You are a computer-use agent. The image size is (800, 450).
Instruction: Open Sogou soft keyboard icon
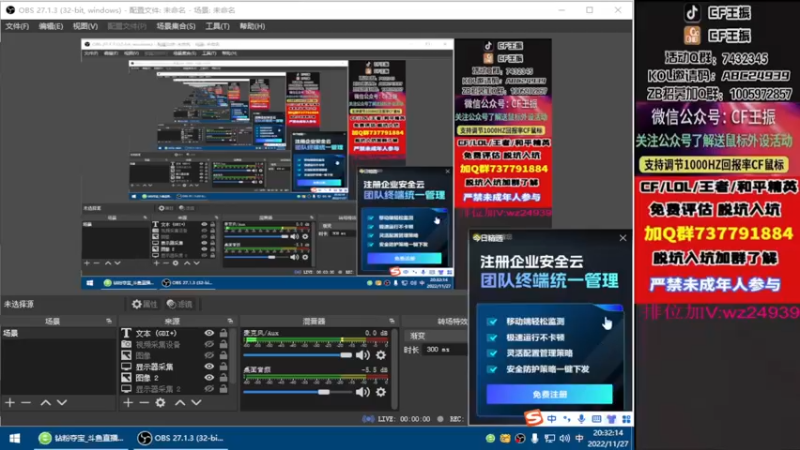(x=596, y=419)
